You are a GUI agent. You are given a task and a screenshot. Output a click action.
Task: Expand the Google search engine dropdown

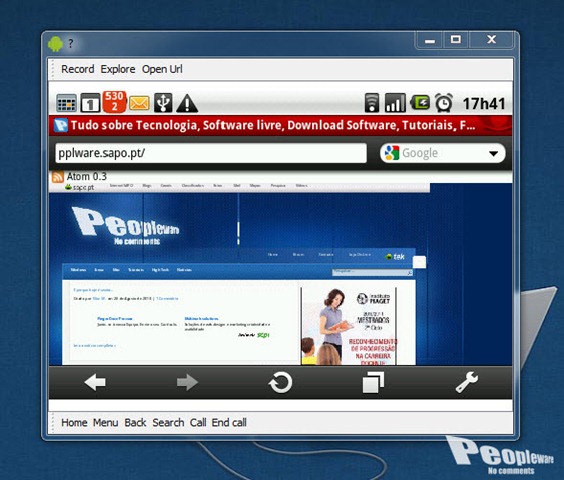tap(494, 154)
